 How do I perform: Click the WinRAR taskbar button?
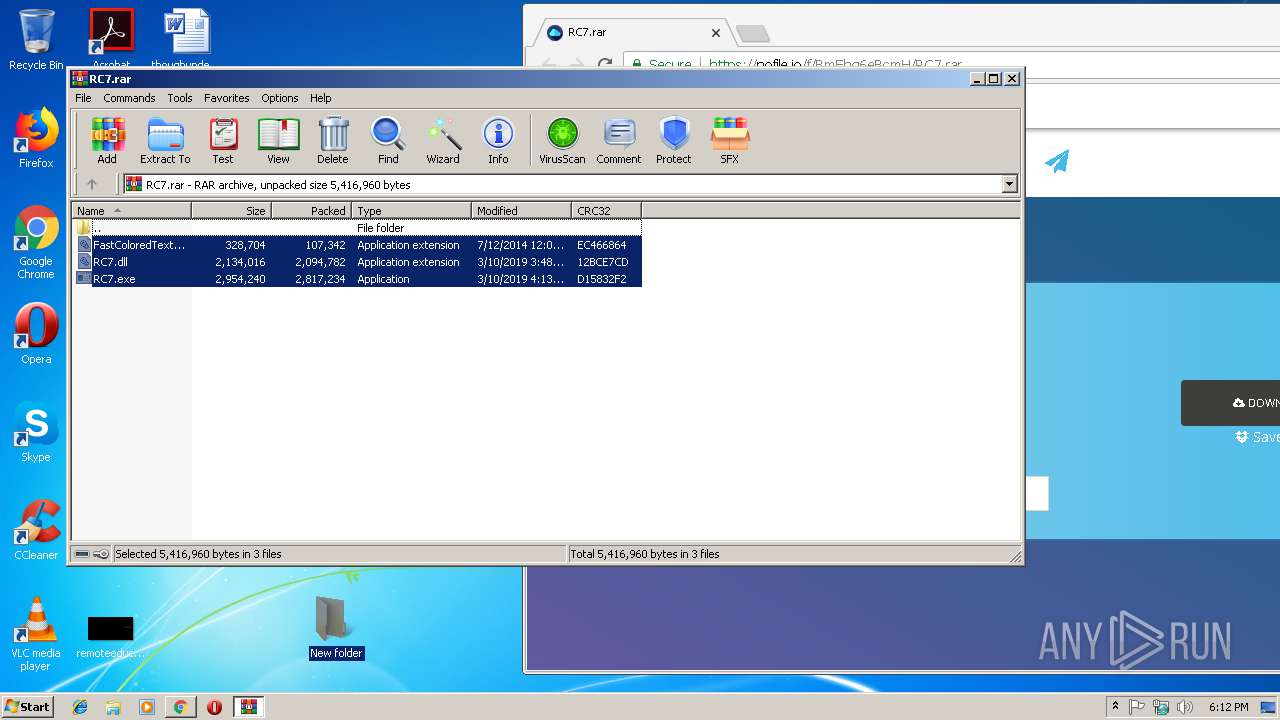(x=248, y=707)
